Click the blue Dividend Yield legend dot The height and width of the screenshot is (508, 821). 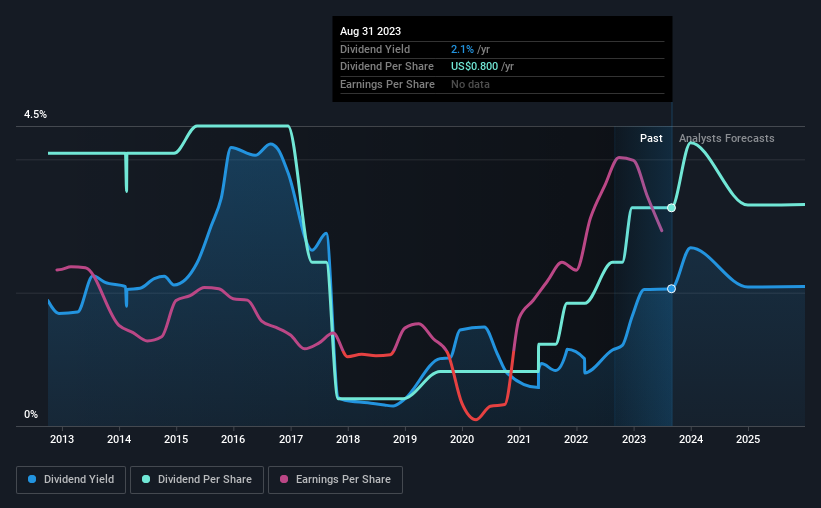pyautogui.click(x=32, y=479)
